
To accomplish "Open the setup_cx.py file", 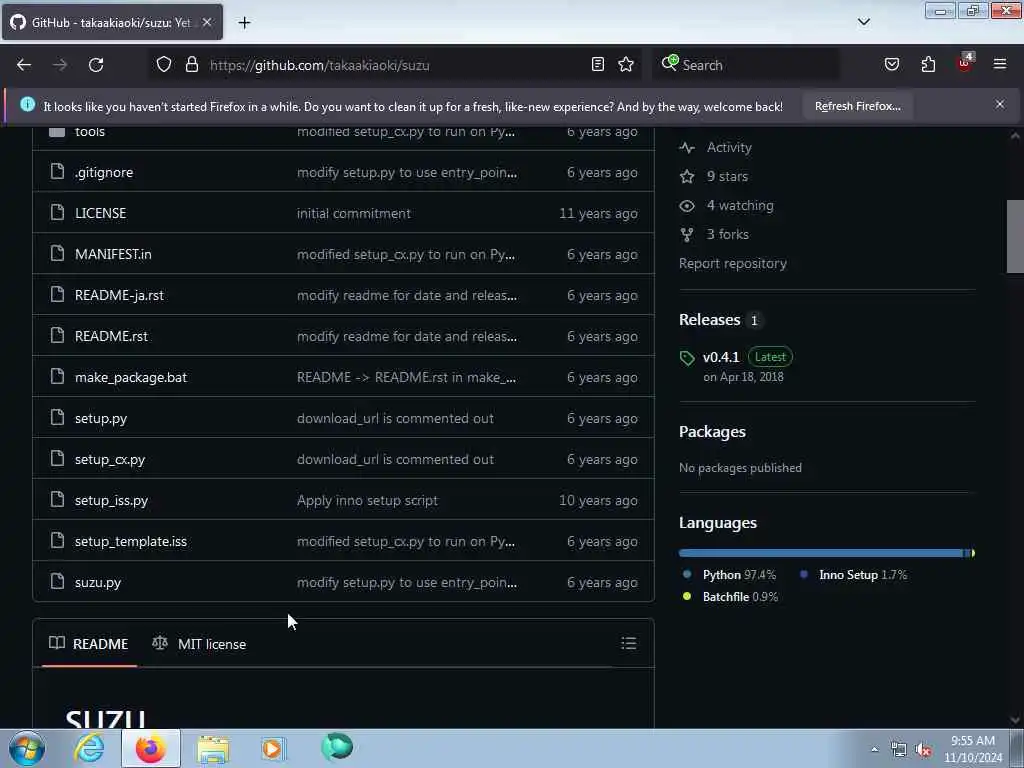I will (110, 460).
